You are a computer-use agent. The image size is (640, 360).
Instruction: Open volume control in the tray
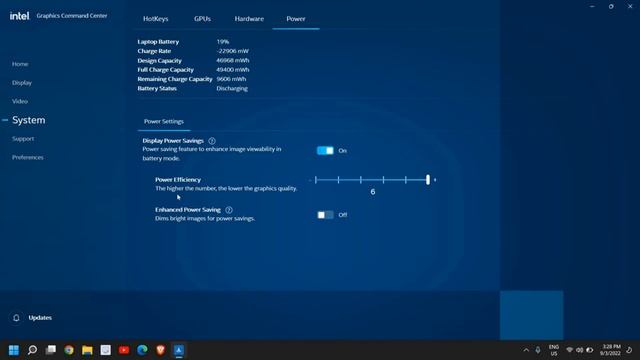[x=580, y=350]
